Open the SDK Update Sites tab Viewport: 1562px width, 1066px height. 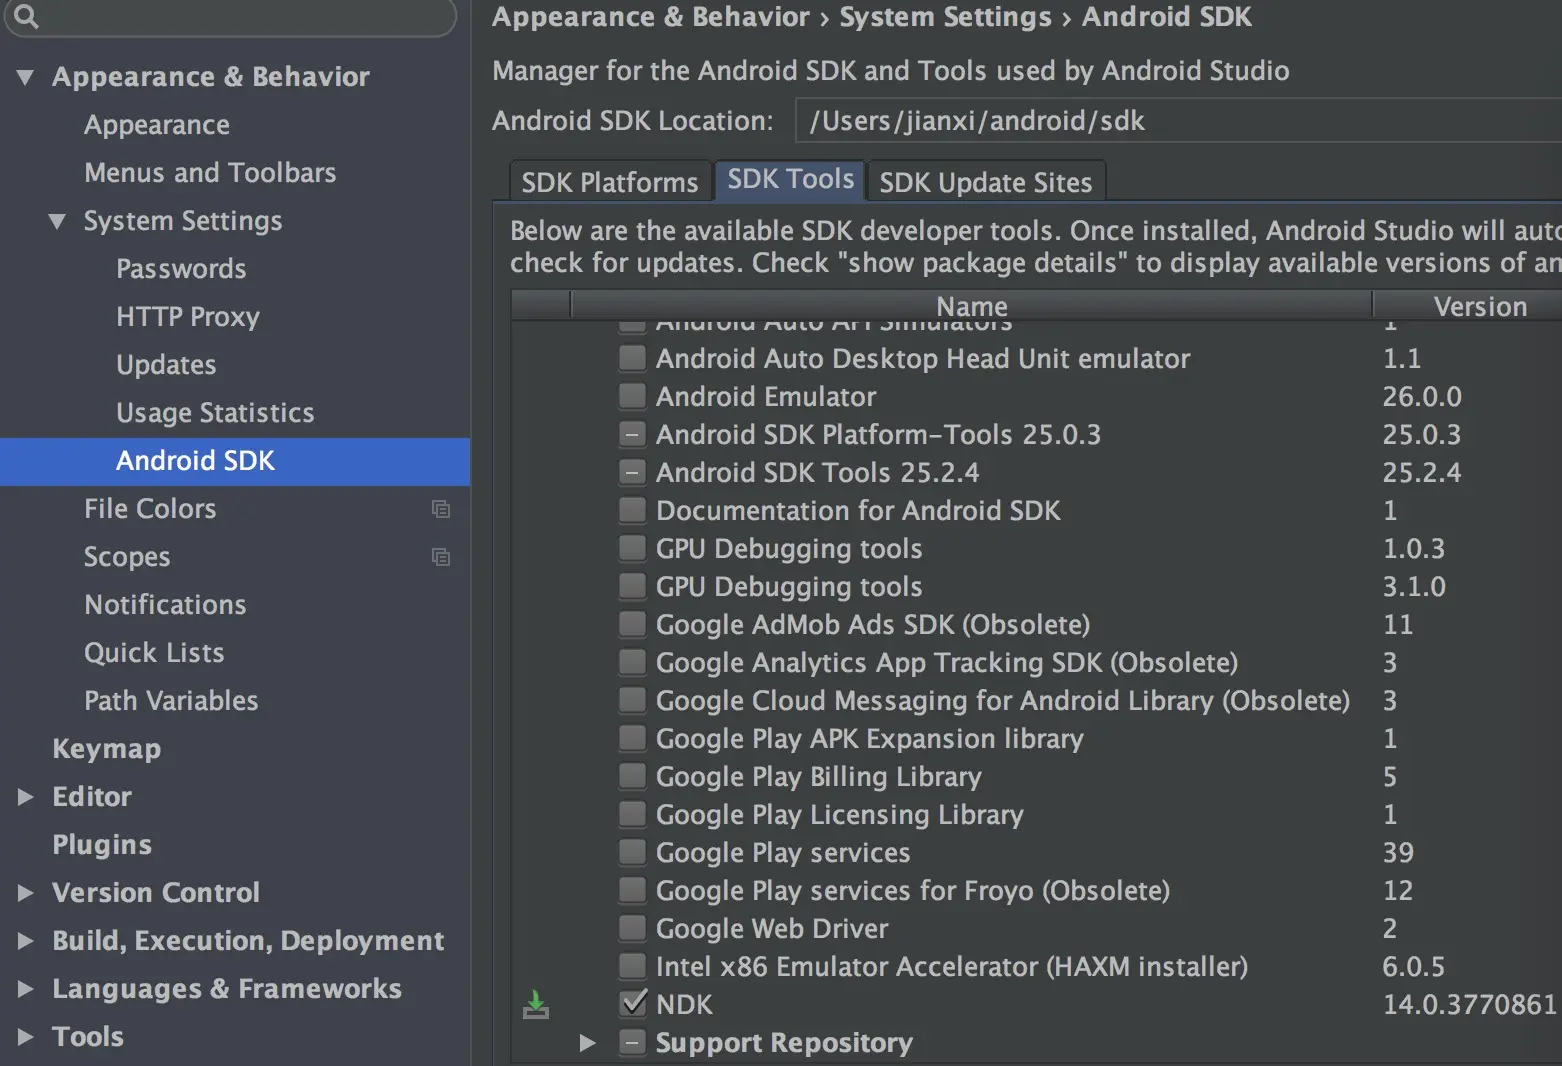pos(985,182)
